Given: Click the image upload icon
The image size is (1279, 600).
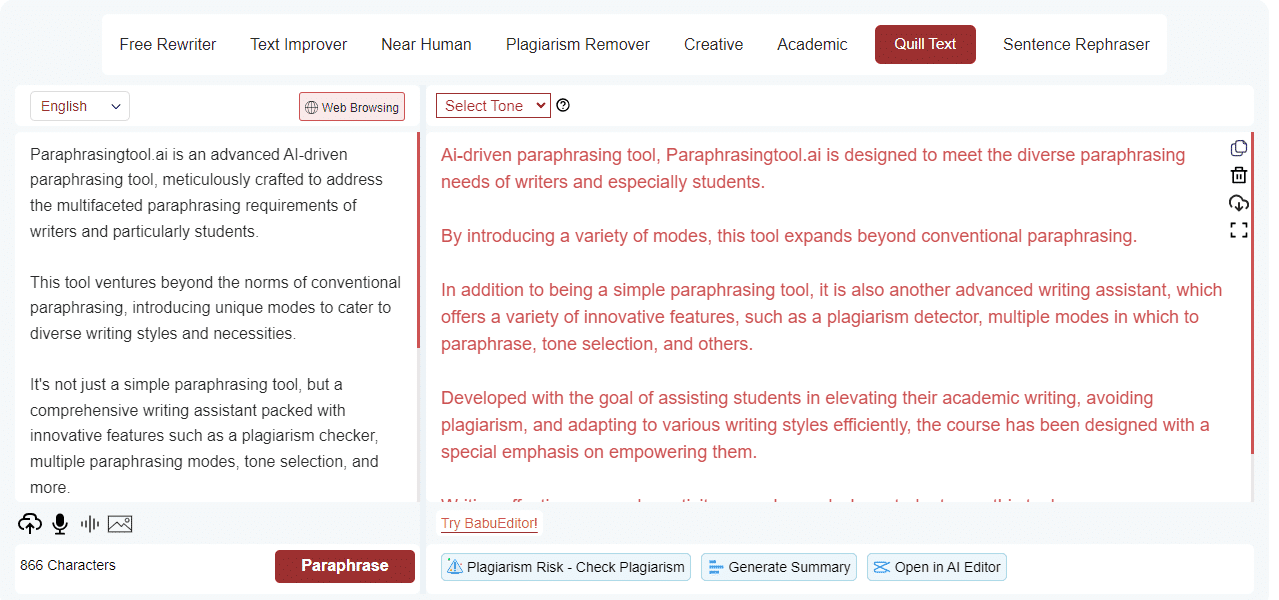Looking at the screenshot, I should tap(120, 523).
